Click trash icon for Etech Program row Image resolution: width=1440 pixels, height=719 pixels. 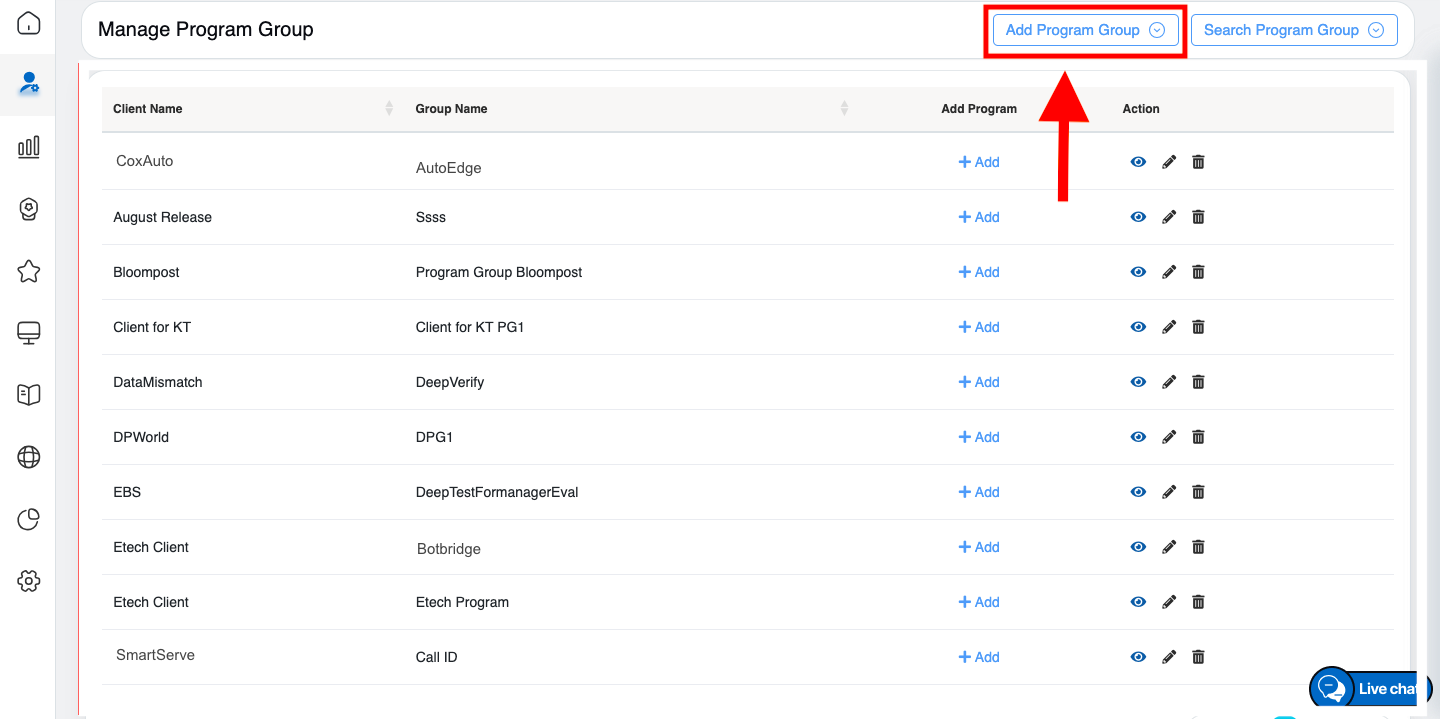pos(1198,602)
